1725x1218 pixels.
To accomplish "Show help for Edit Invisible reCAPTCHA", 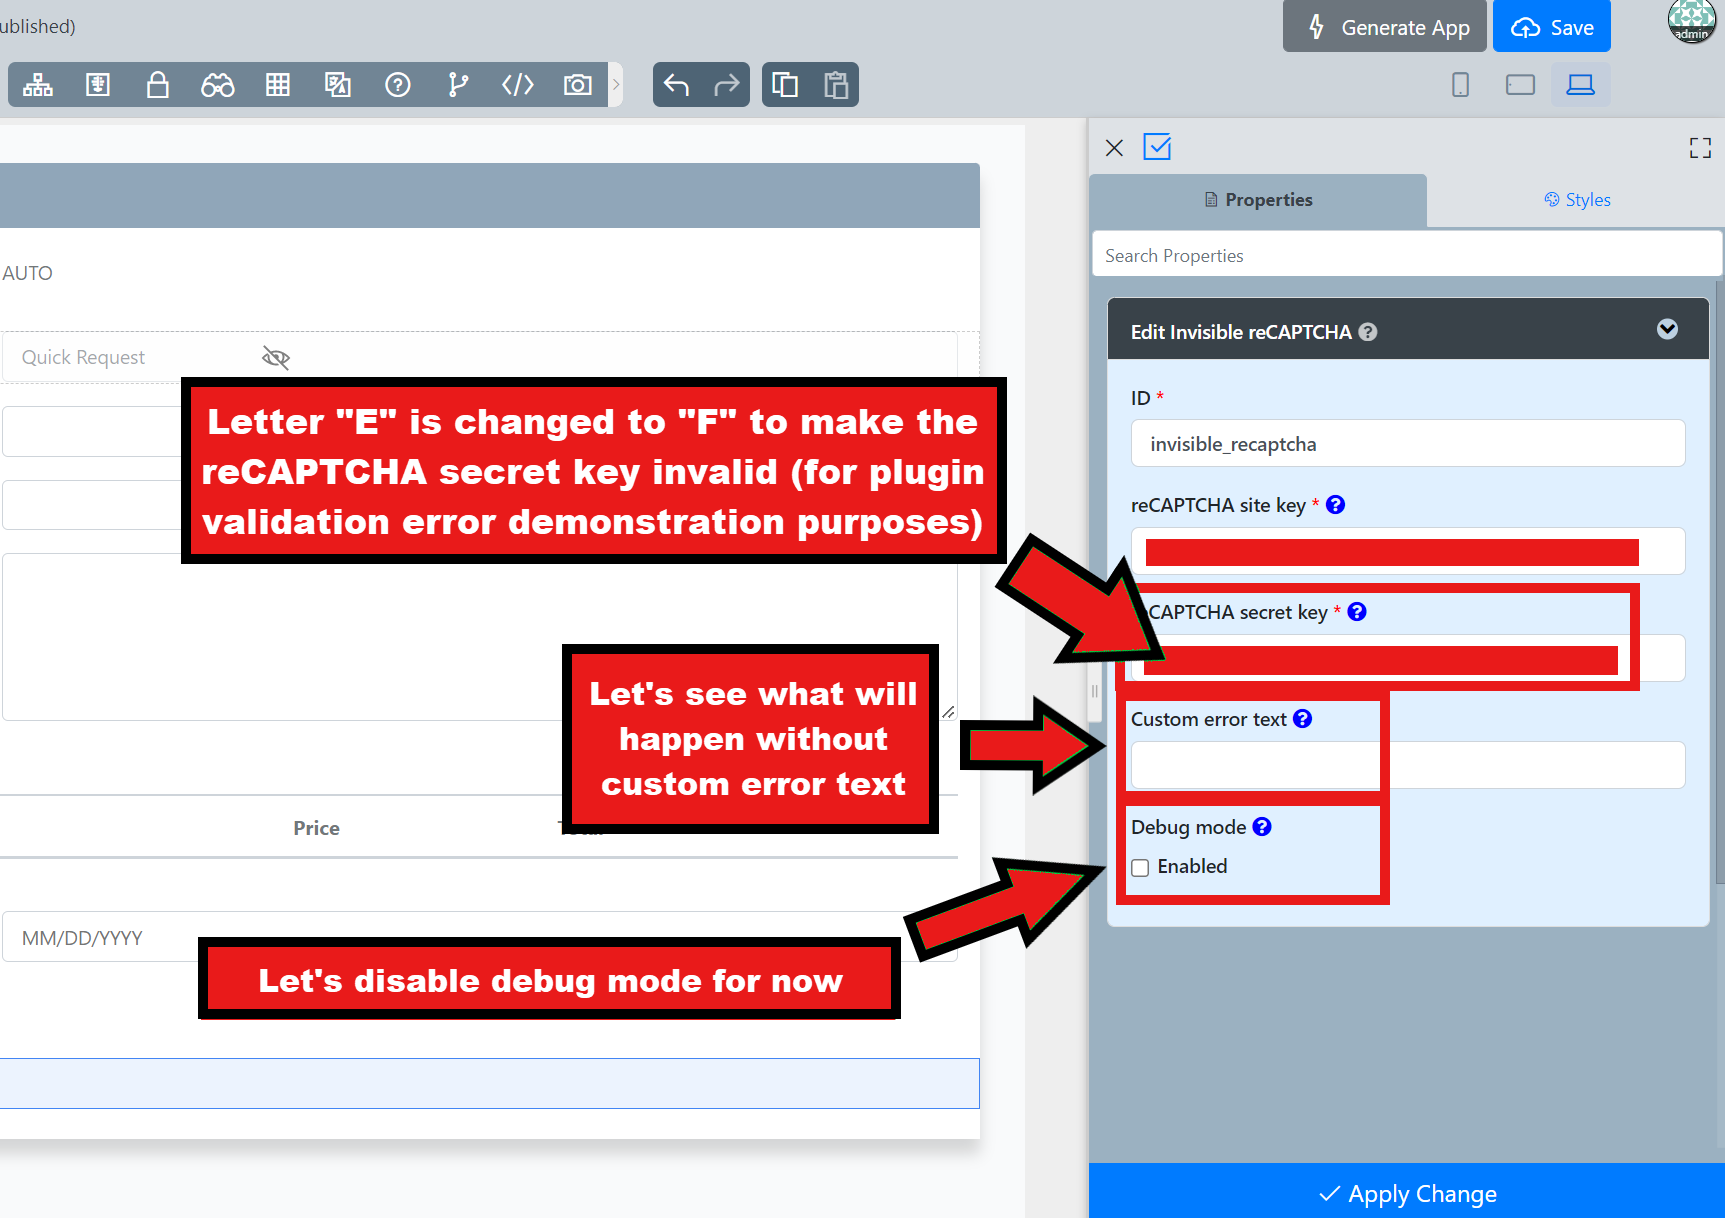I will click(1368, 332).
